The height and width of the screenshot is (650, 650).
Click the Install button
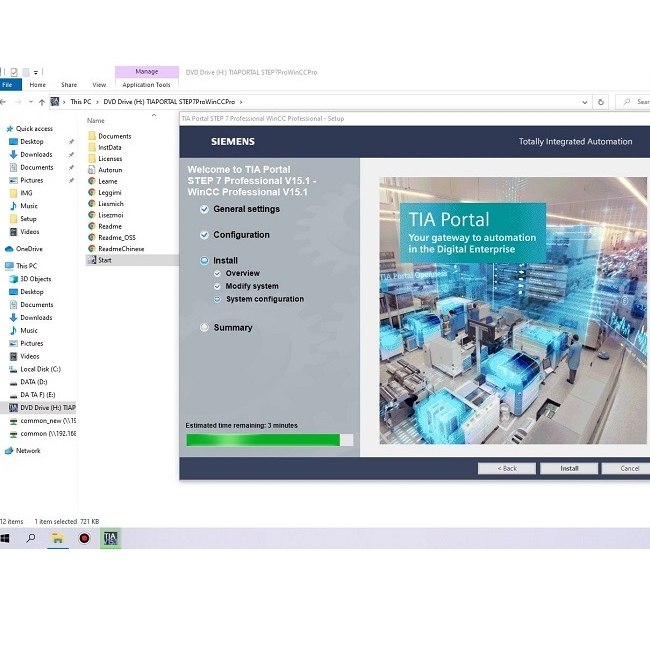(569, 468)
